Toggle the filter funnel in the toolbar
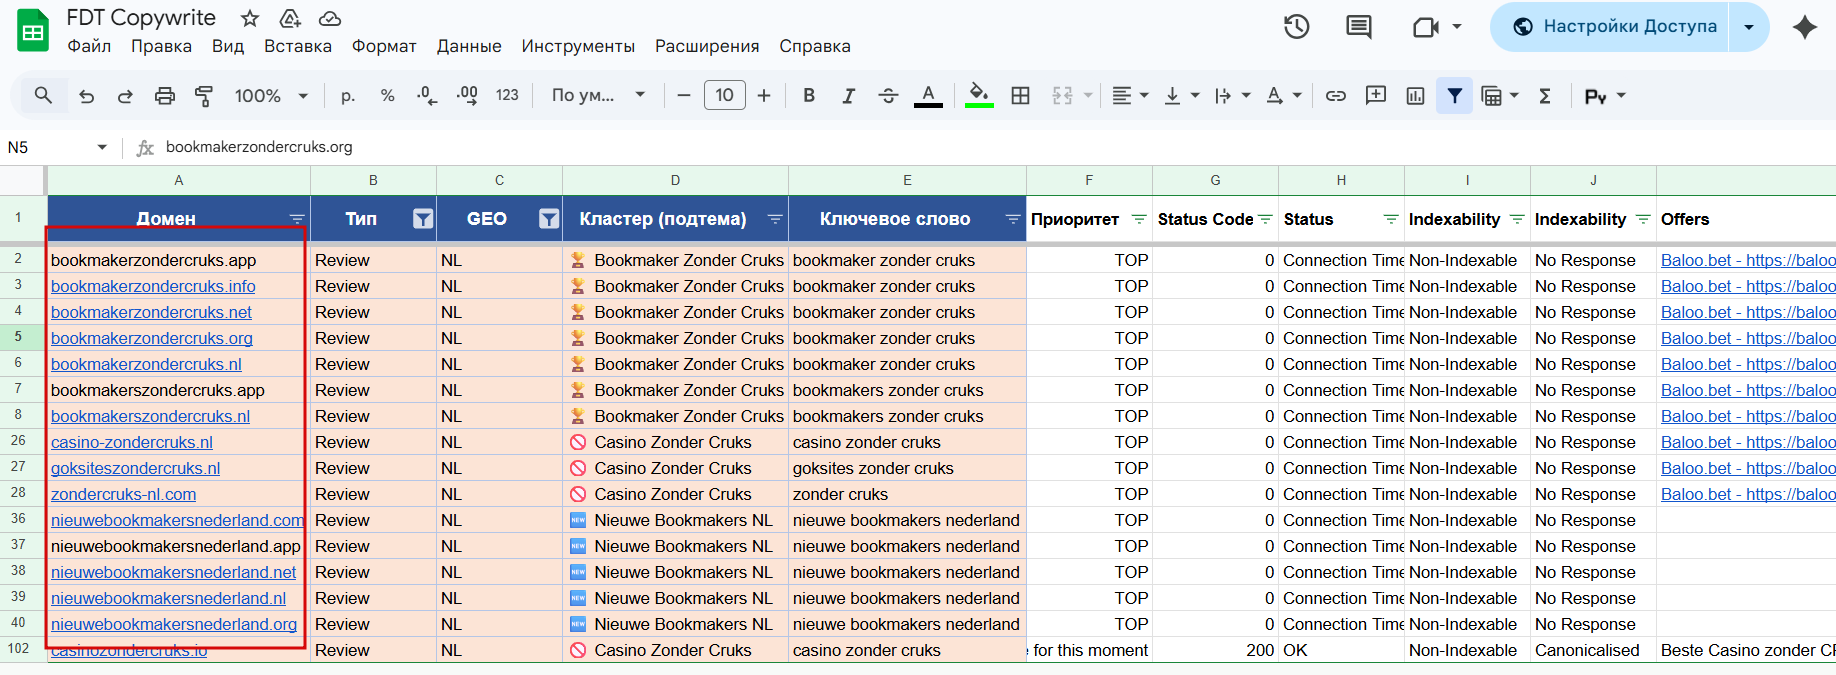Image resolution: width=1836 pixels, height=675 pixels. tap(1454, 96)
